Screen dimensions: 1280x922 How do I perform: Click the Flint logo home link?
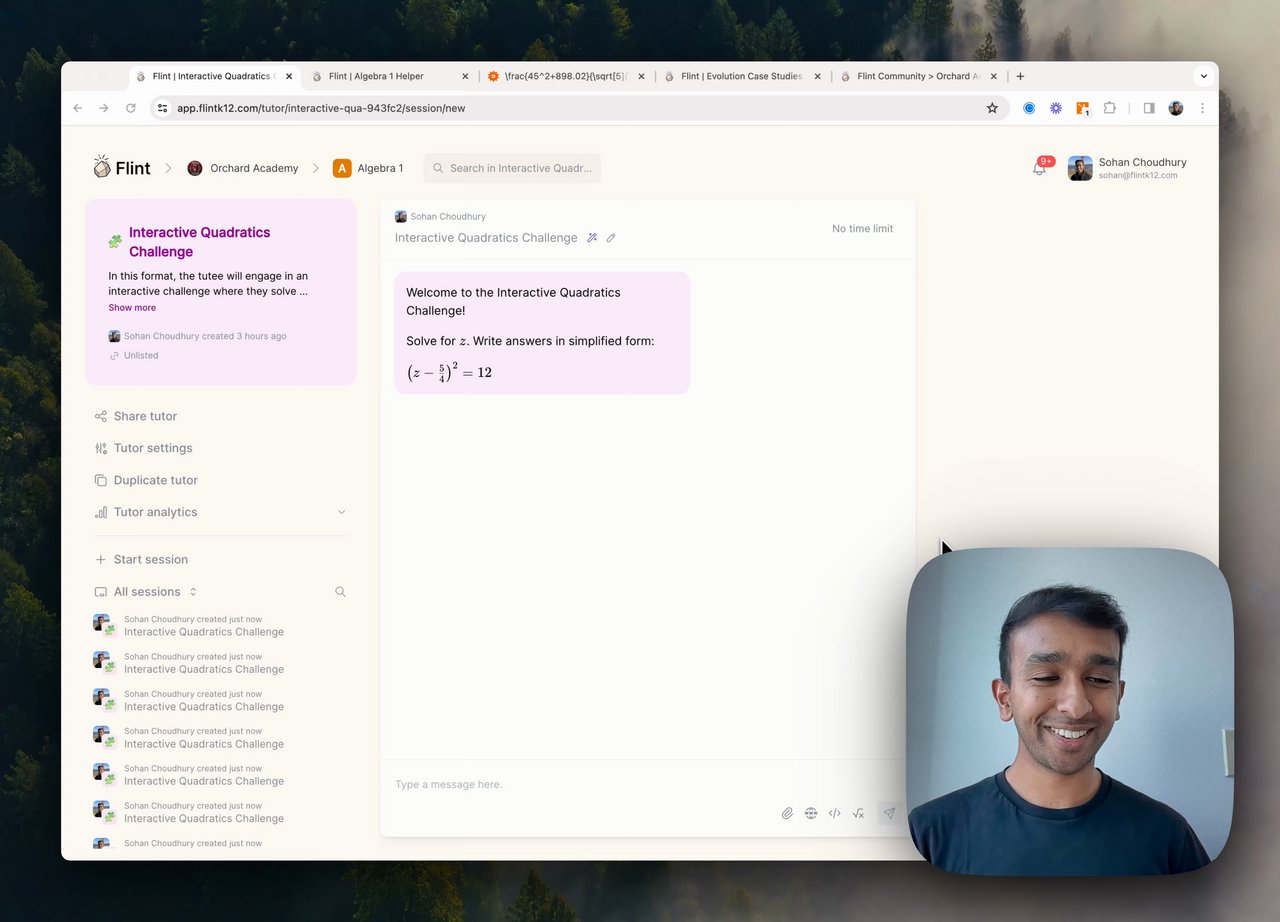pyautogui.click(x=121, y=168)
